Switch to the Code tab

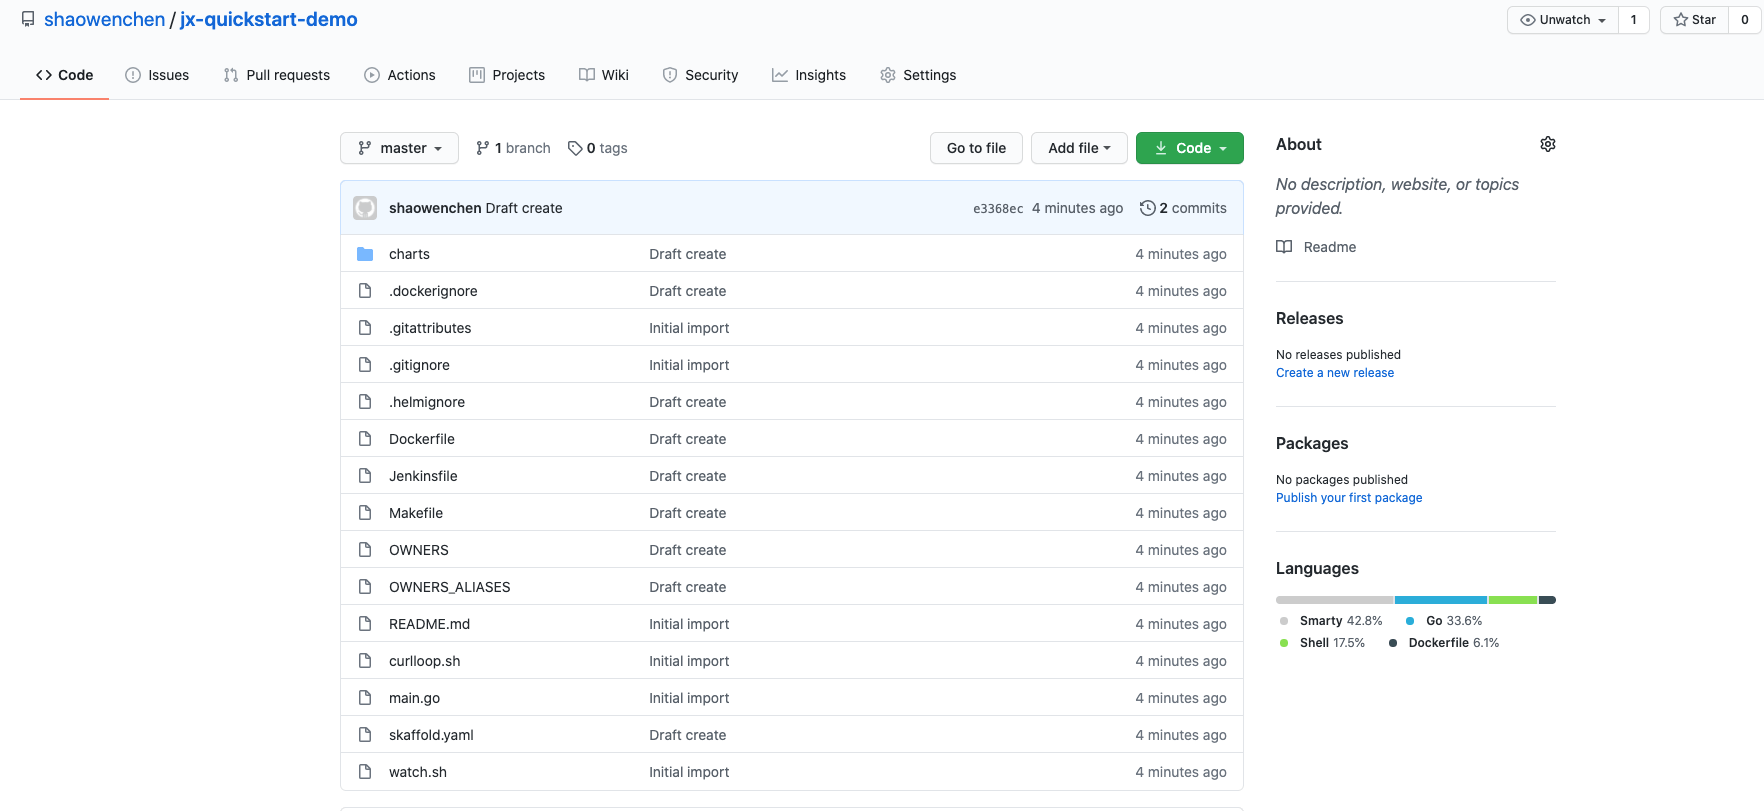tap(64, 75)
